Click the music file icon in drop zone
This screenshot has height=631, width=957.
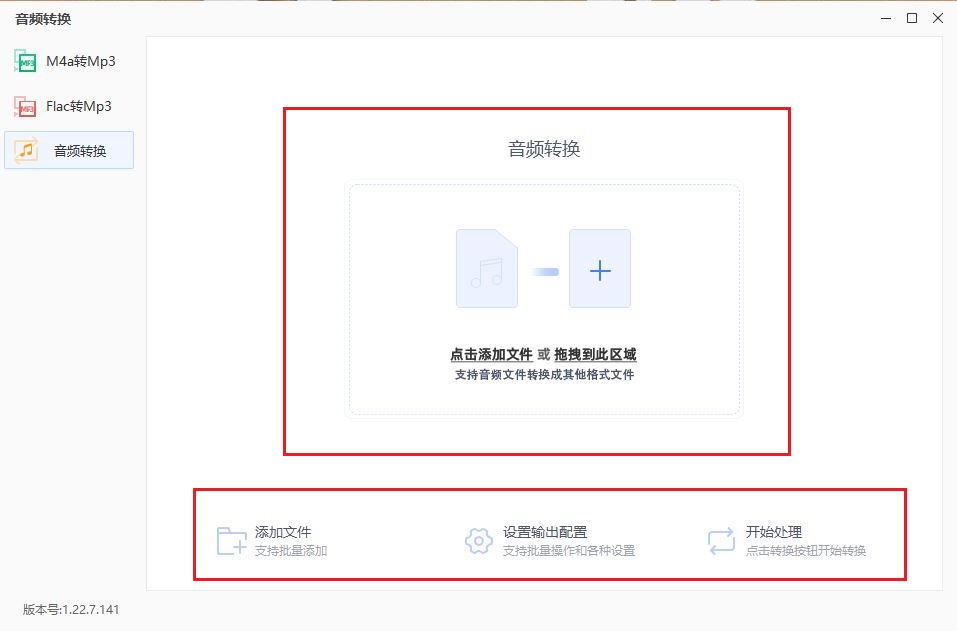coord(486,268)
